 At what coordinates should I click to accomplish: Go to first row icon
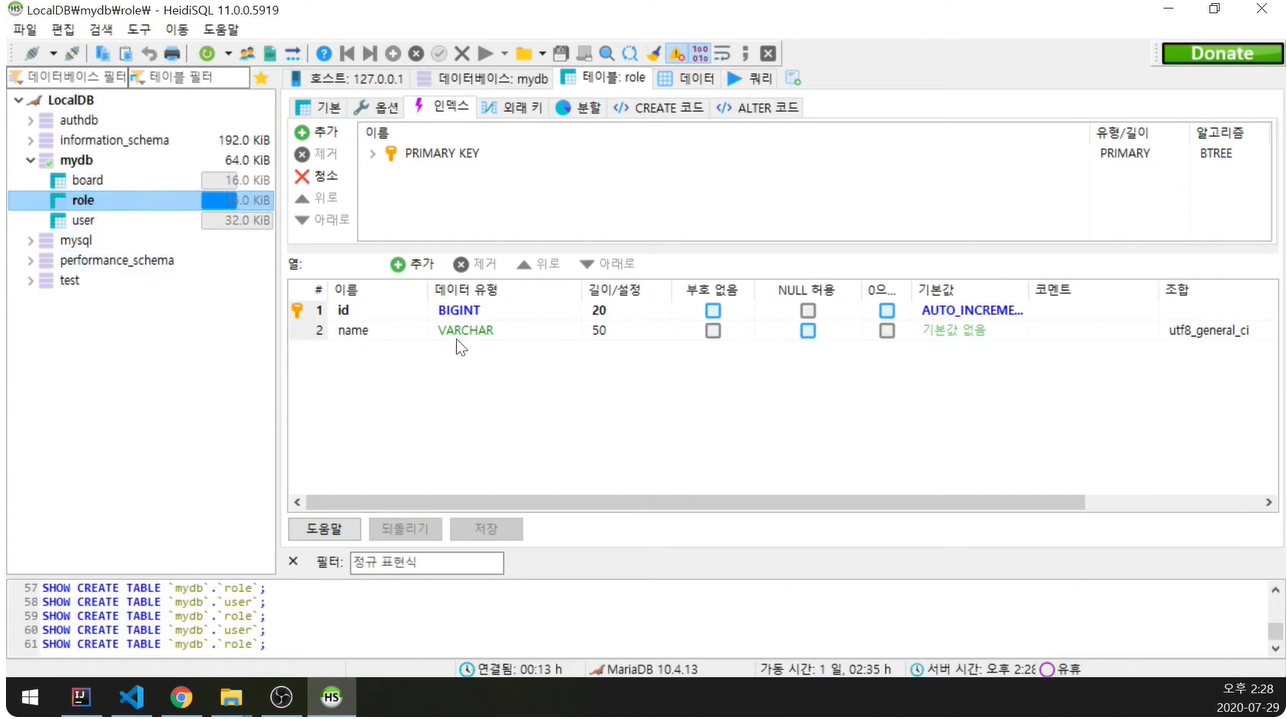[x=347, y=53]
